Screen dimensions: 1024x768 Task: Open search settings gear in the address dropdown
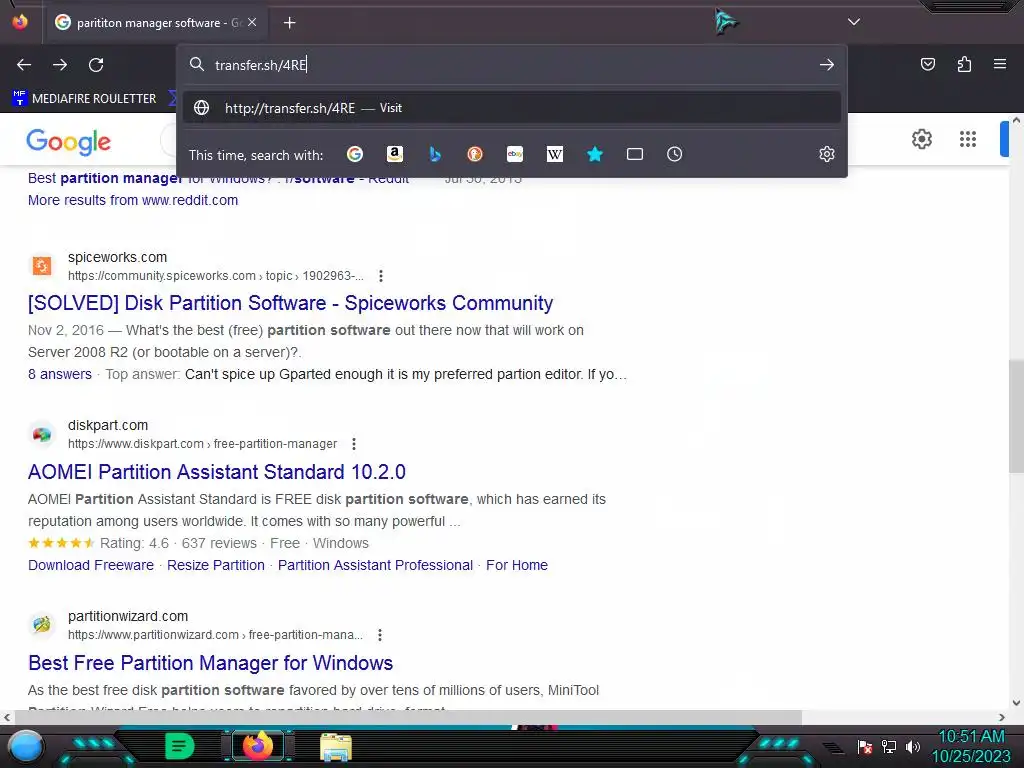(827, 154)
